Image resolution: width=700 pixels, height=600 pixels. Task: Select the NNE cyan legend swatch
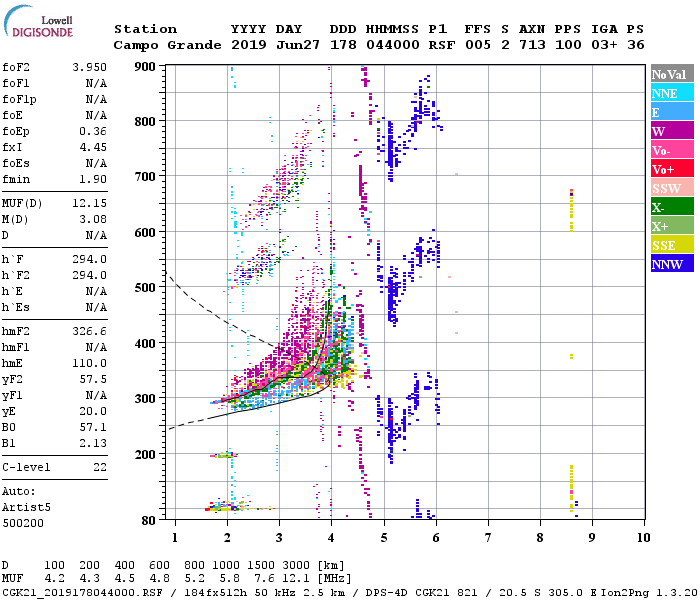672,93
